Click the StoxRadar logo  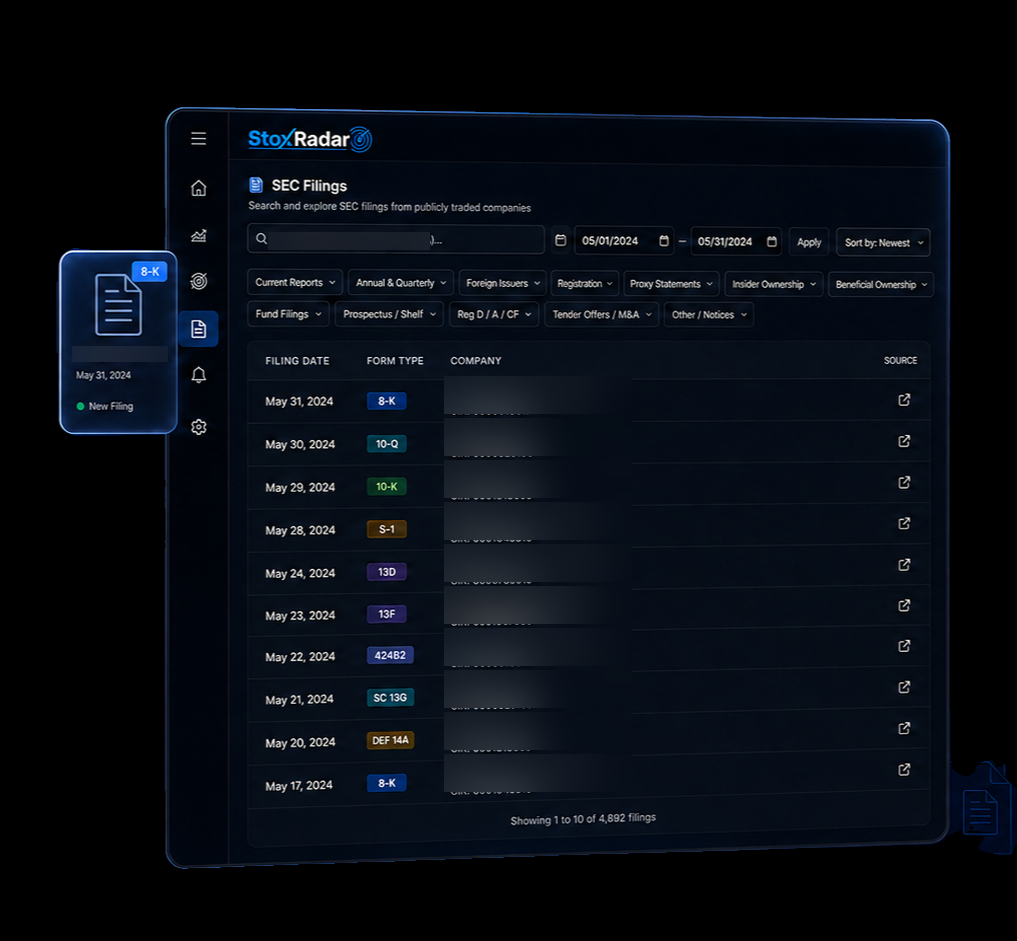click(x=310, y=139)
